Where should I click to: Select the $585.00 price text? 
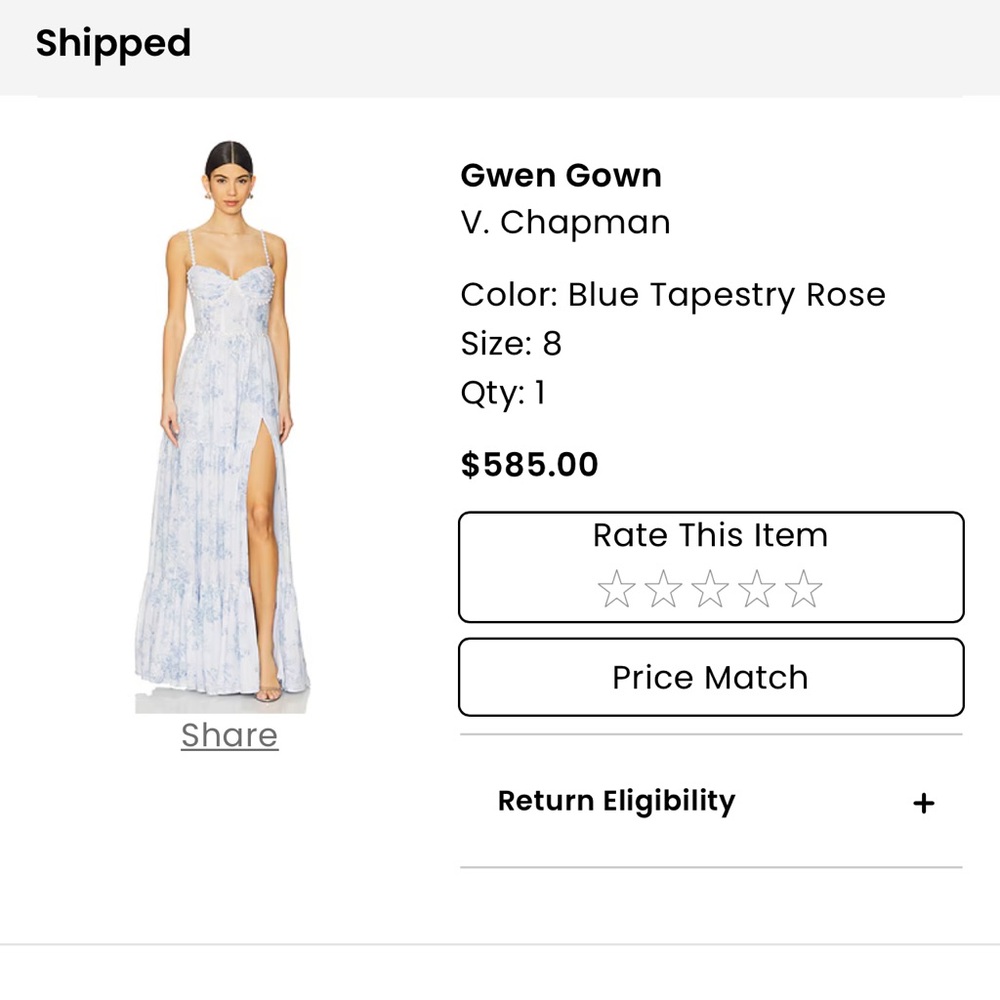point(528,463)
